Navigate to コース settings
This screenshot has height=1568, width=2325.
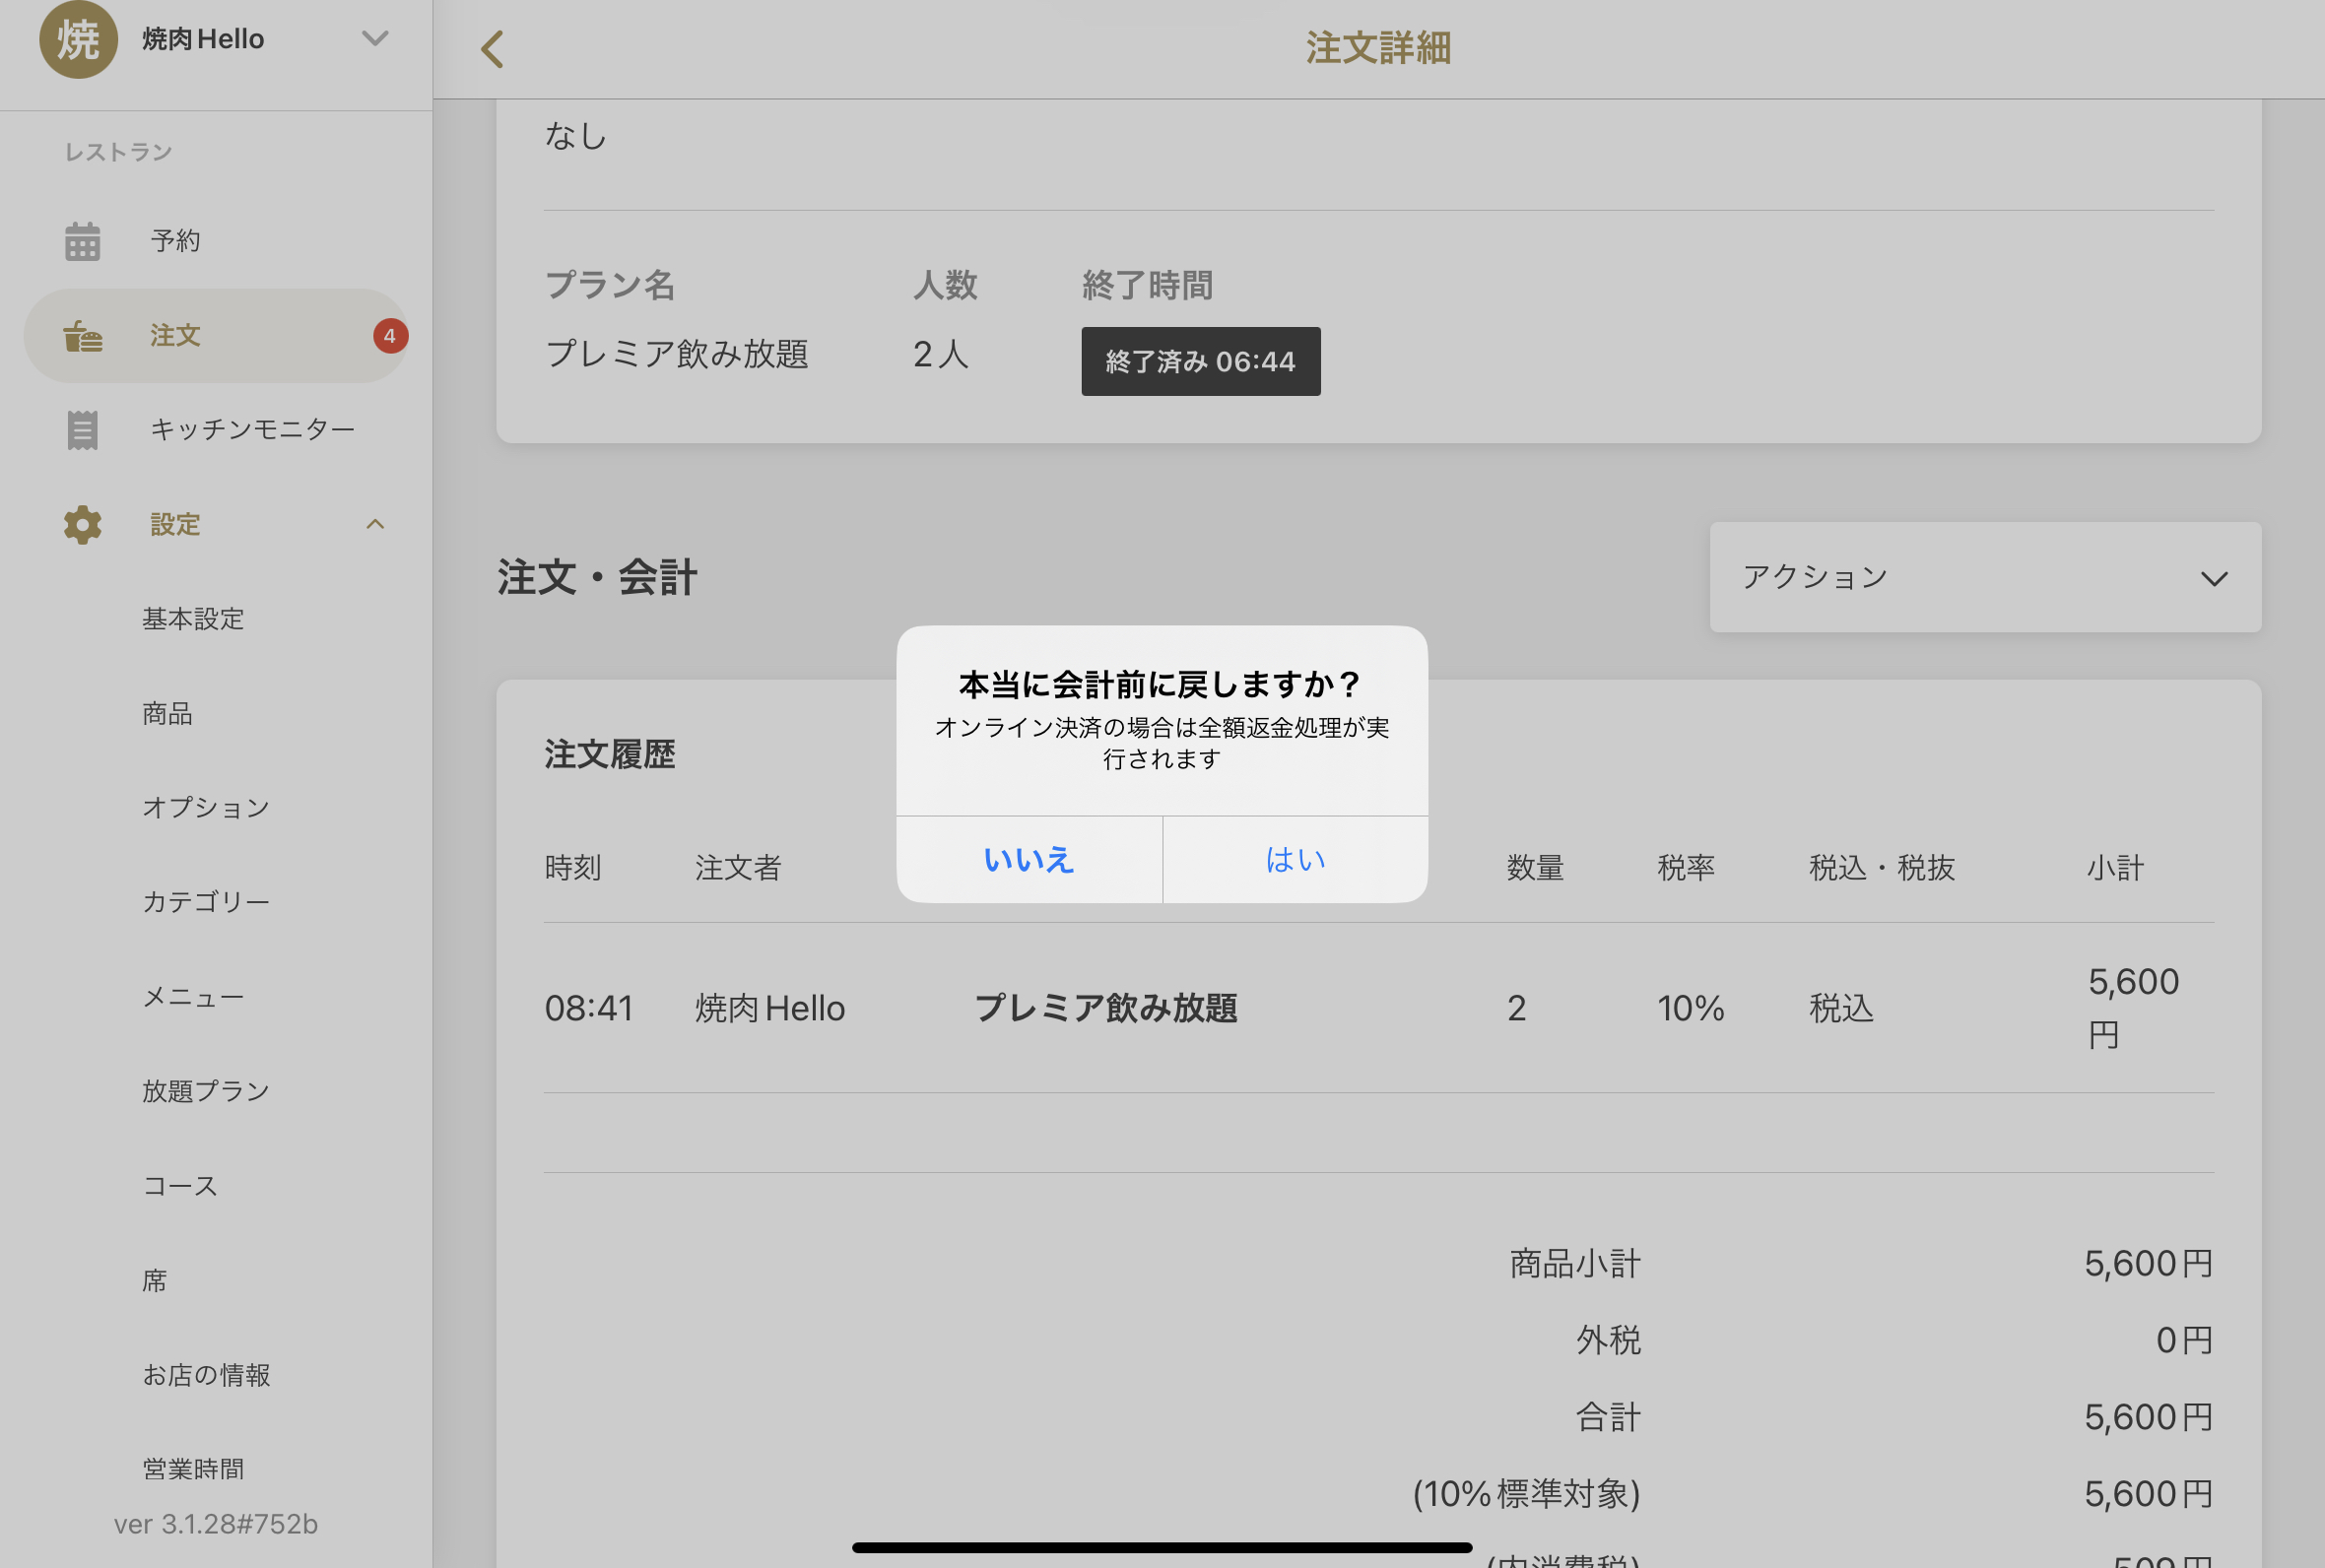tap(179, 1185)
